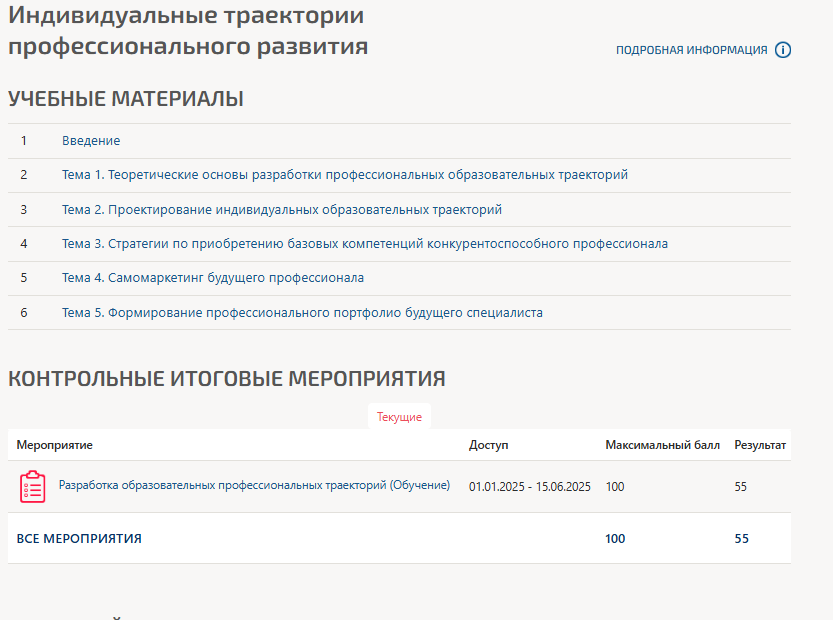Viewport: 833px width, 620px height.
Task: Select Тема 2. Проектирование индивидуальных образовательных траекторий
Action: point(281,210)
